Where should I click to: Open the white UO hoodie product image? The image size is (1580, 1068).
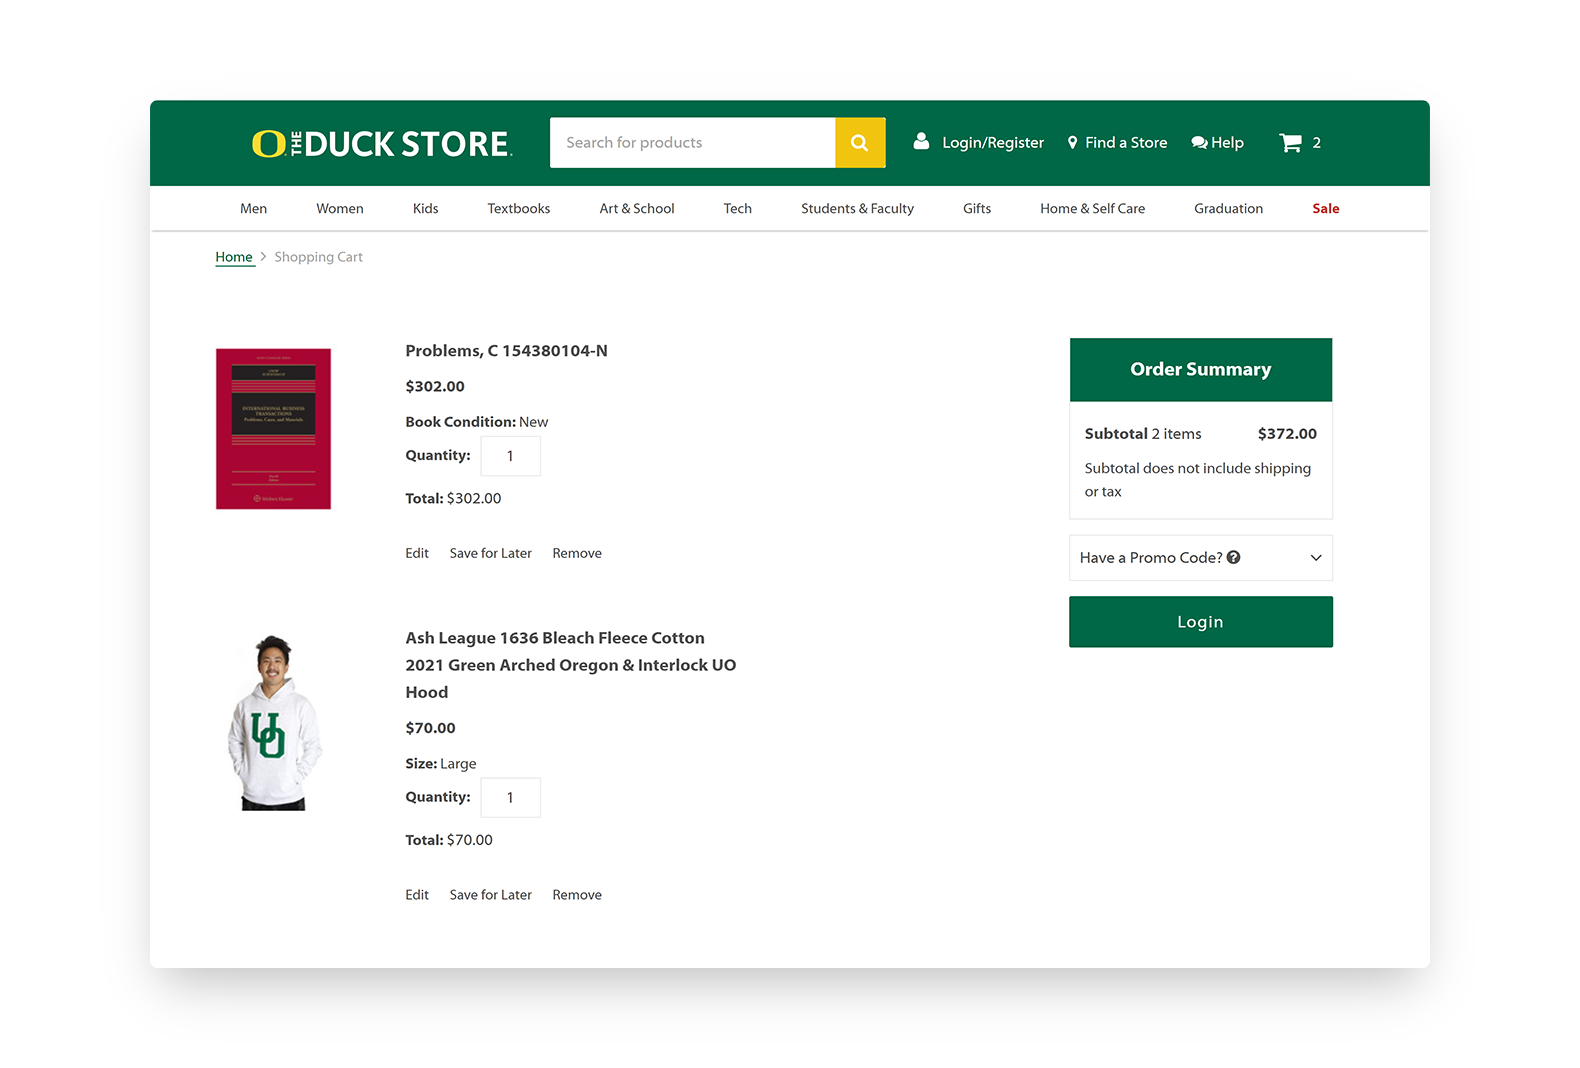[273, 722]
